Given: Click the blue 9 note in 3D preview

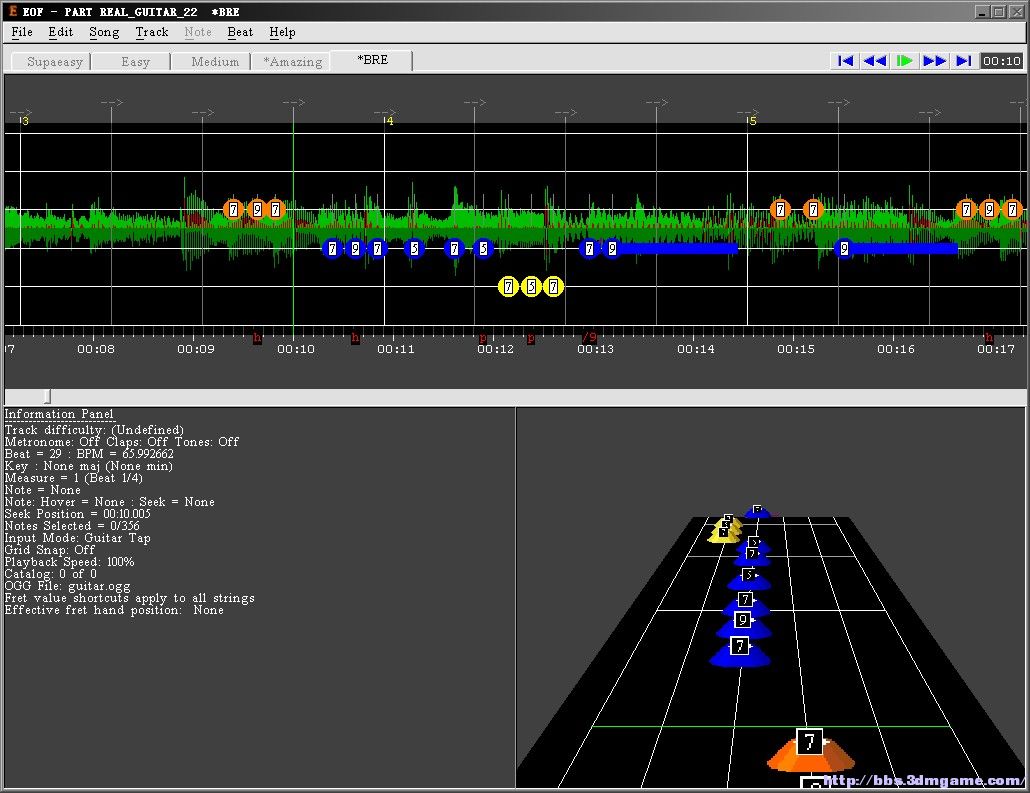Looking at the screenshot, I should click(743, 623).
